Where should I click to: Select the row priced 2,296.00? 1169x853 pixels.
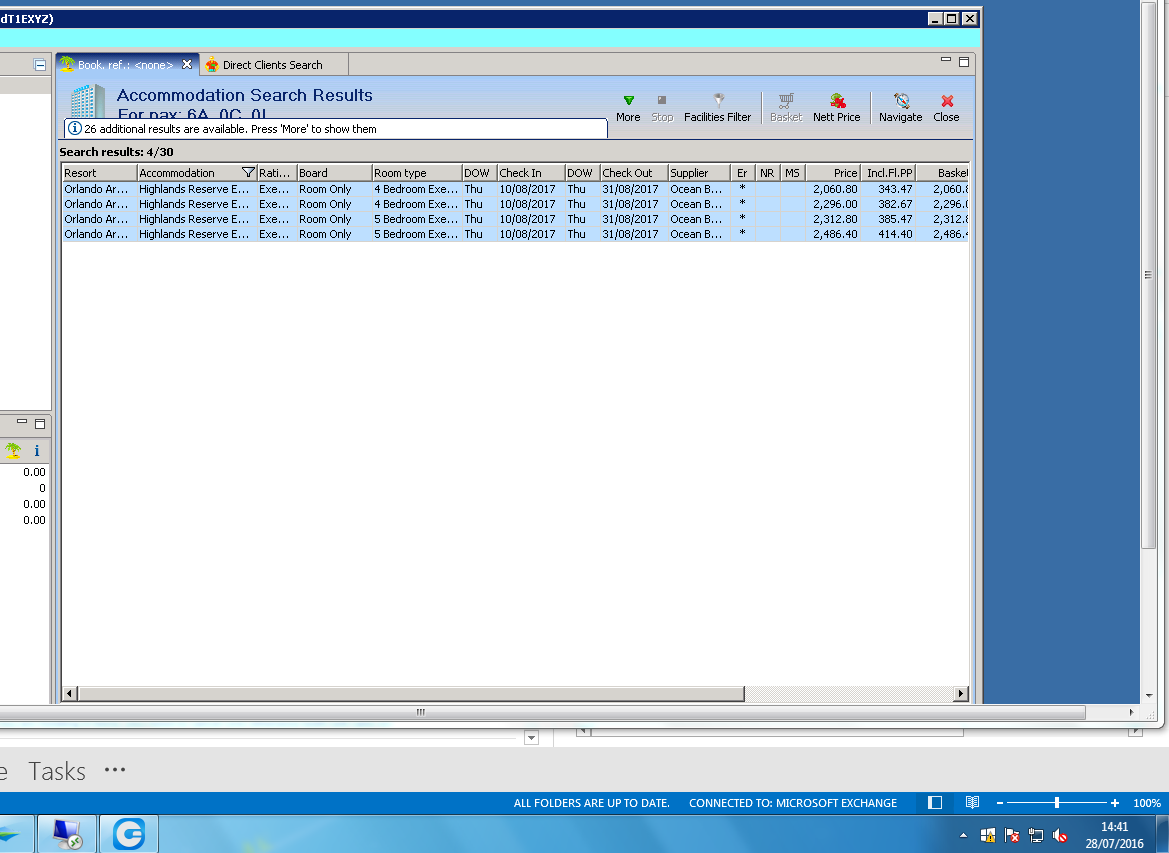(x=515, y=204)
